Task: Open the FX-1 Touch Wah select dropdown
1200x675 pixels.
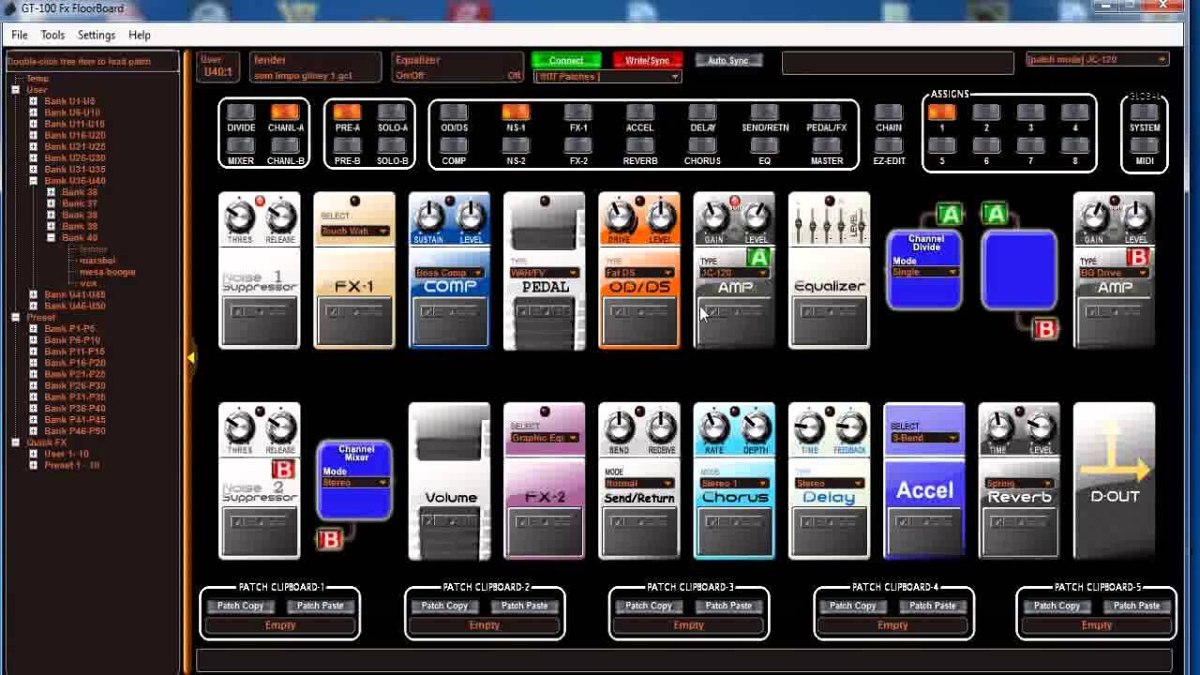Action: 354,231
